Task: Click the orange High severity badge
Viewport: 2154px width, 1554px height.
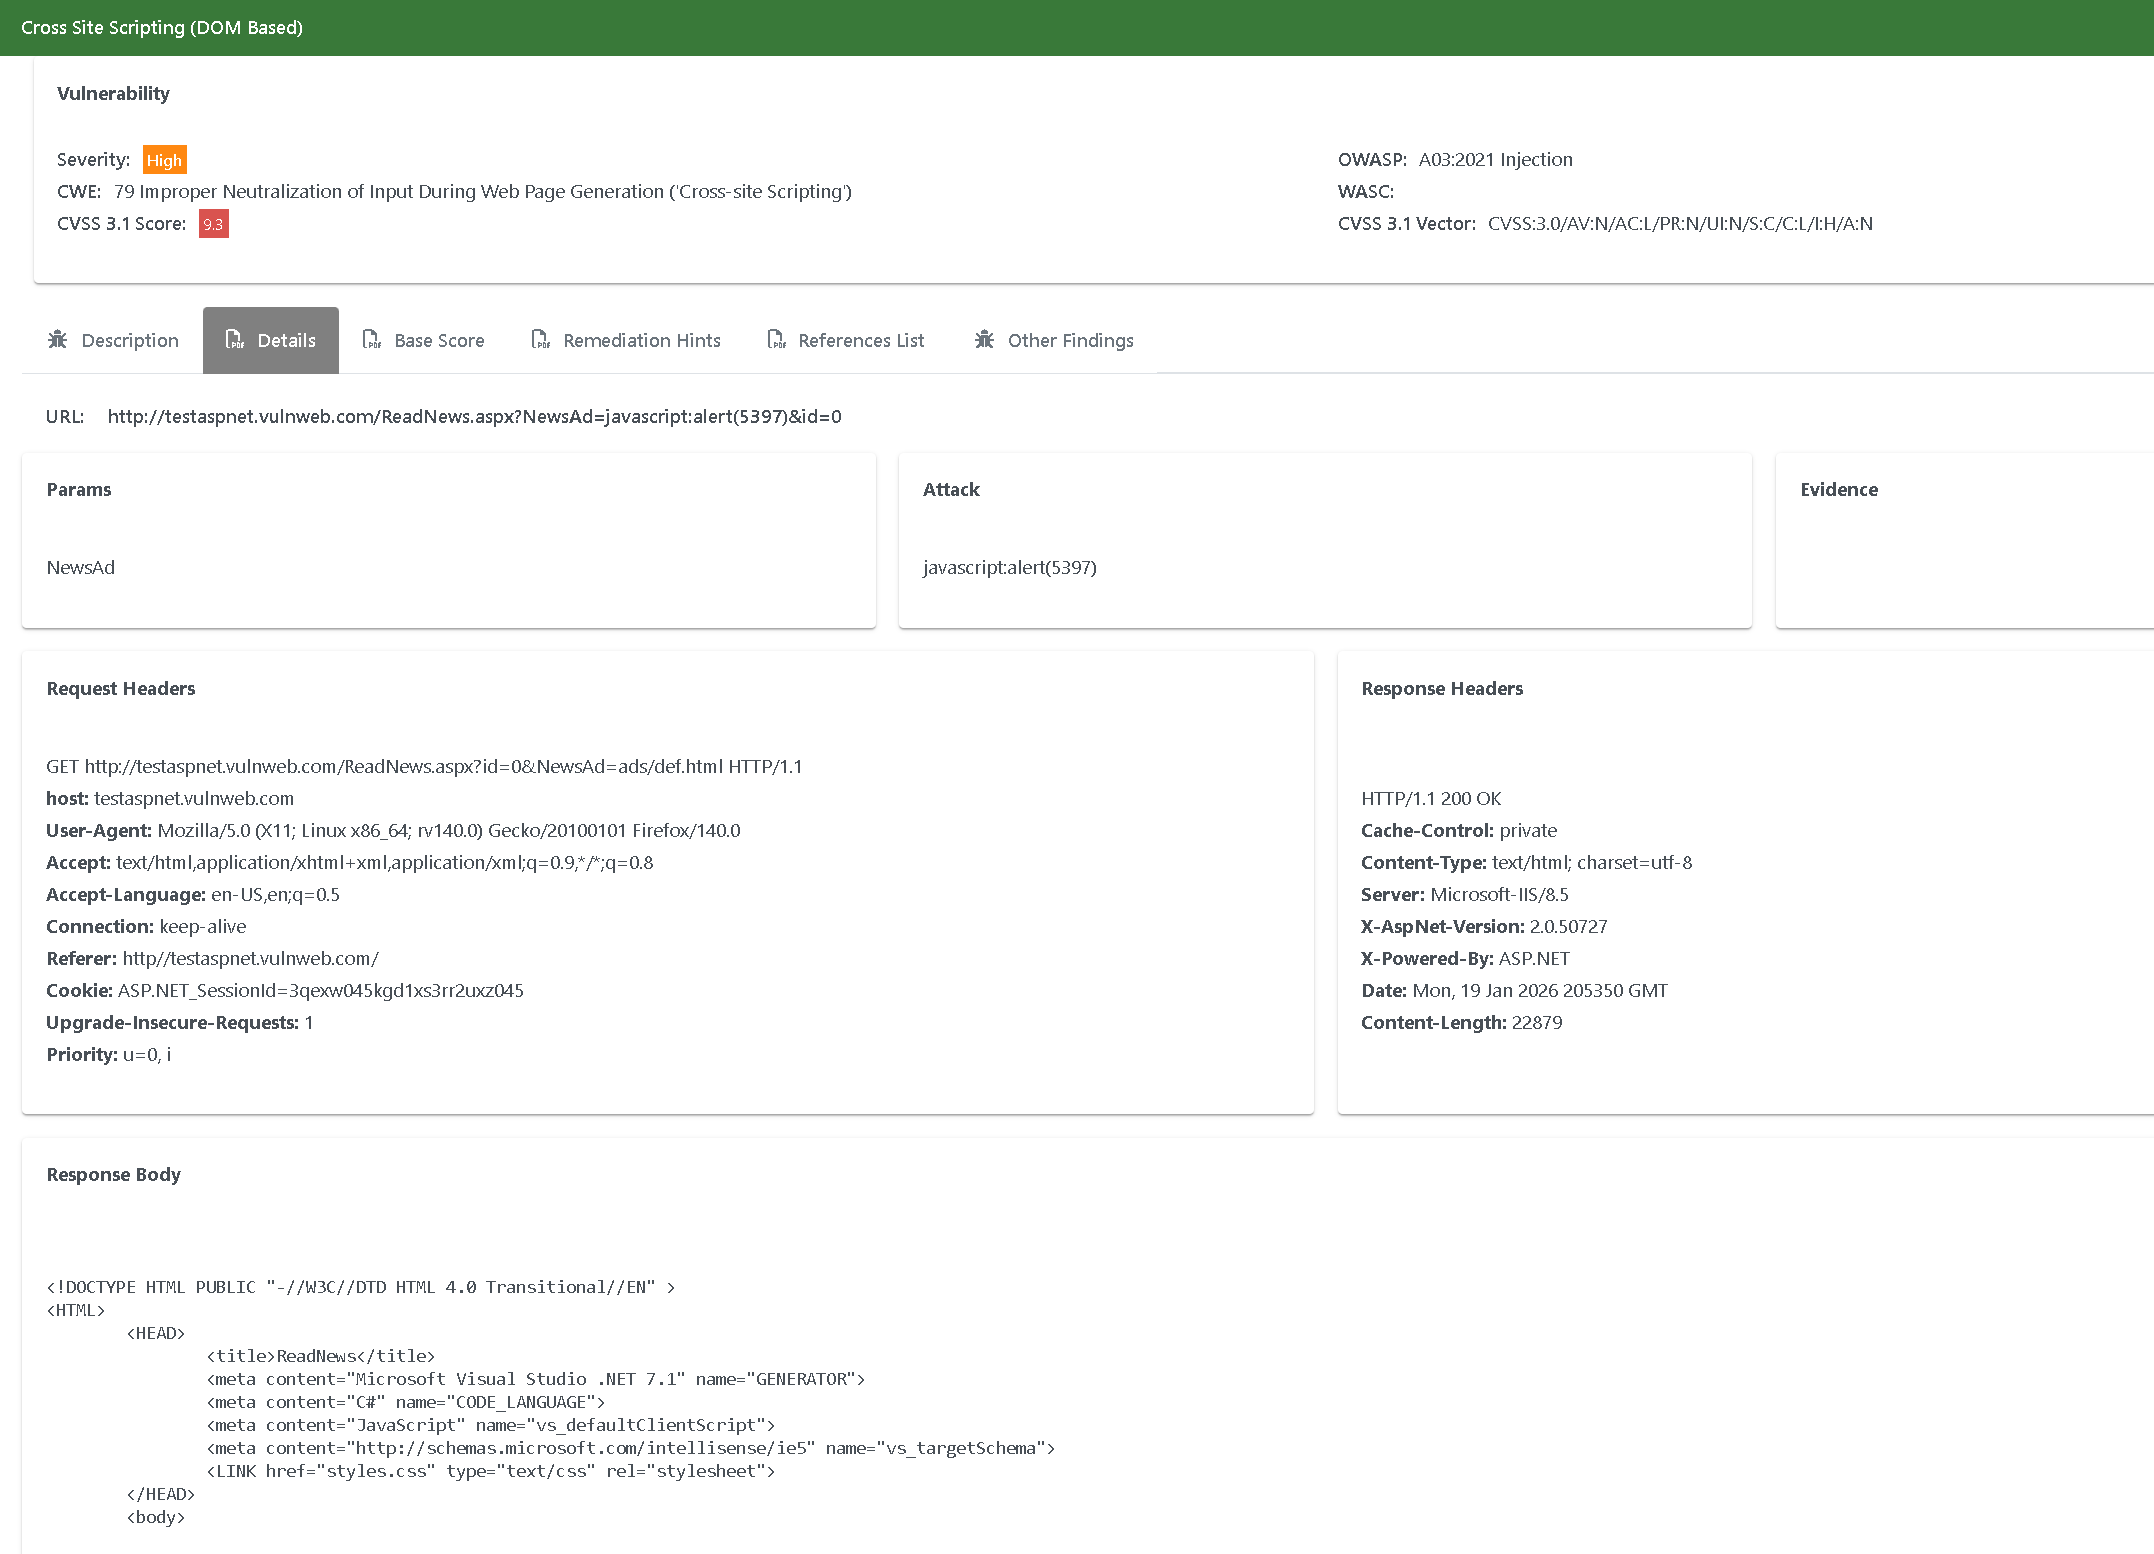Action: click(164, 160)
